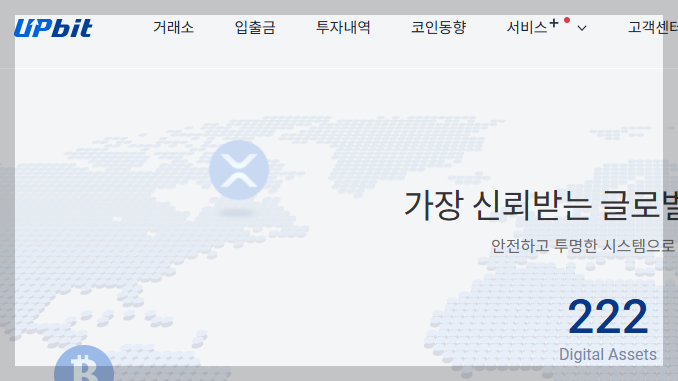Click the XRP coin icon
This screenshot has width=678, height=381.
(239, 170)
